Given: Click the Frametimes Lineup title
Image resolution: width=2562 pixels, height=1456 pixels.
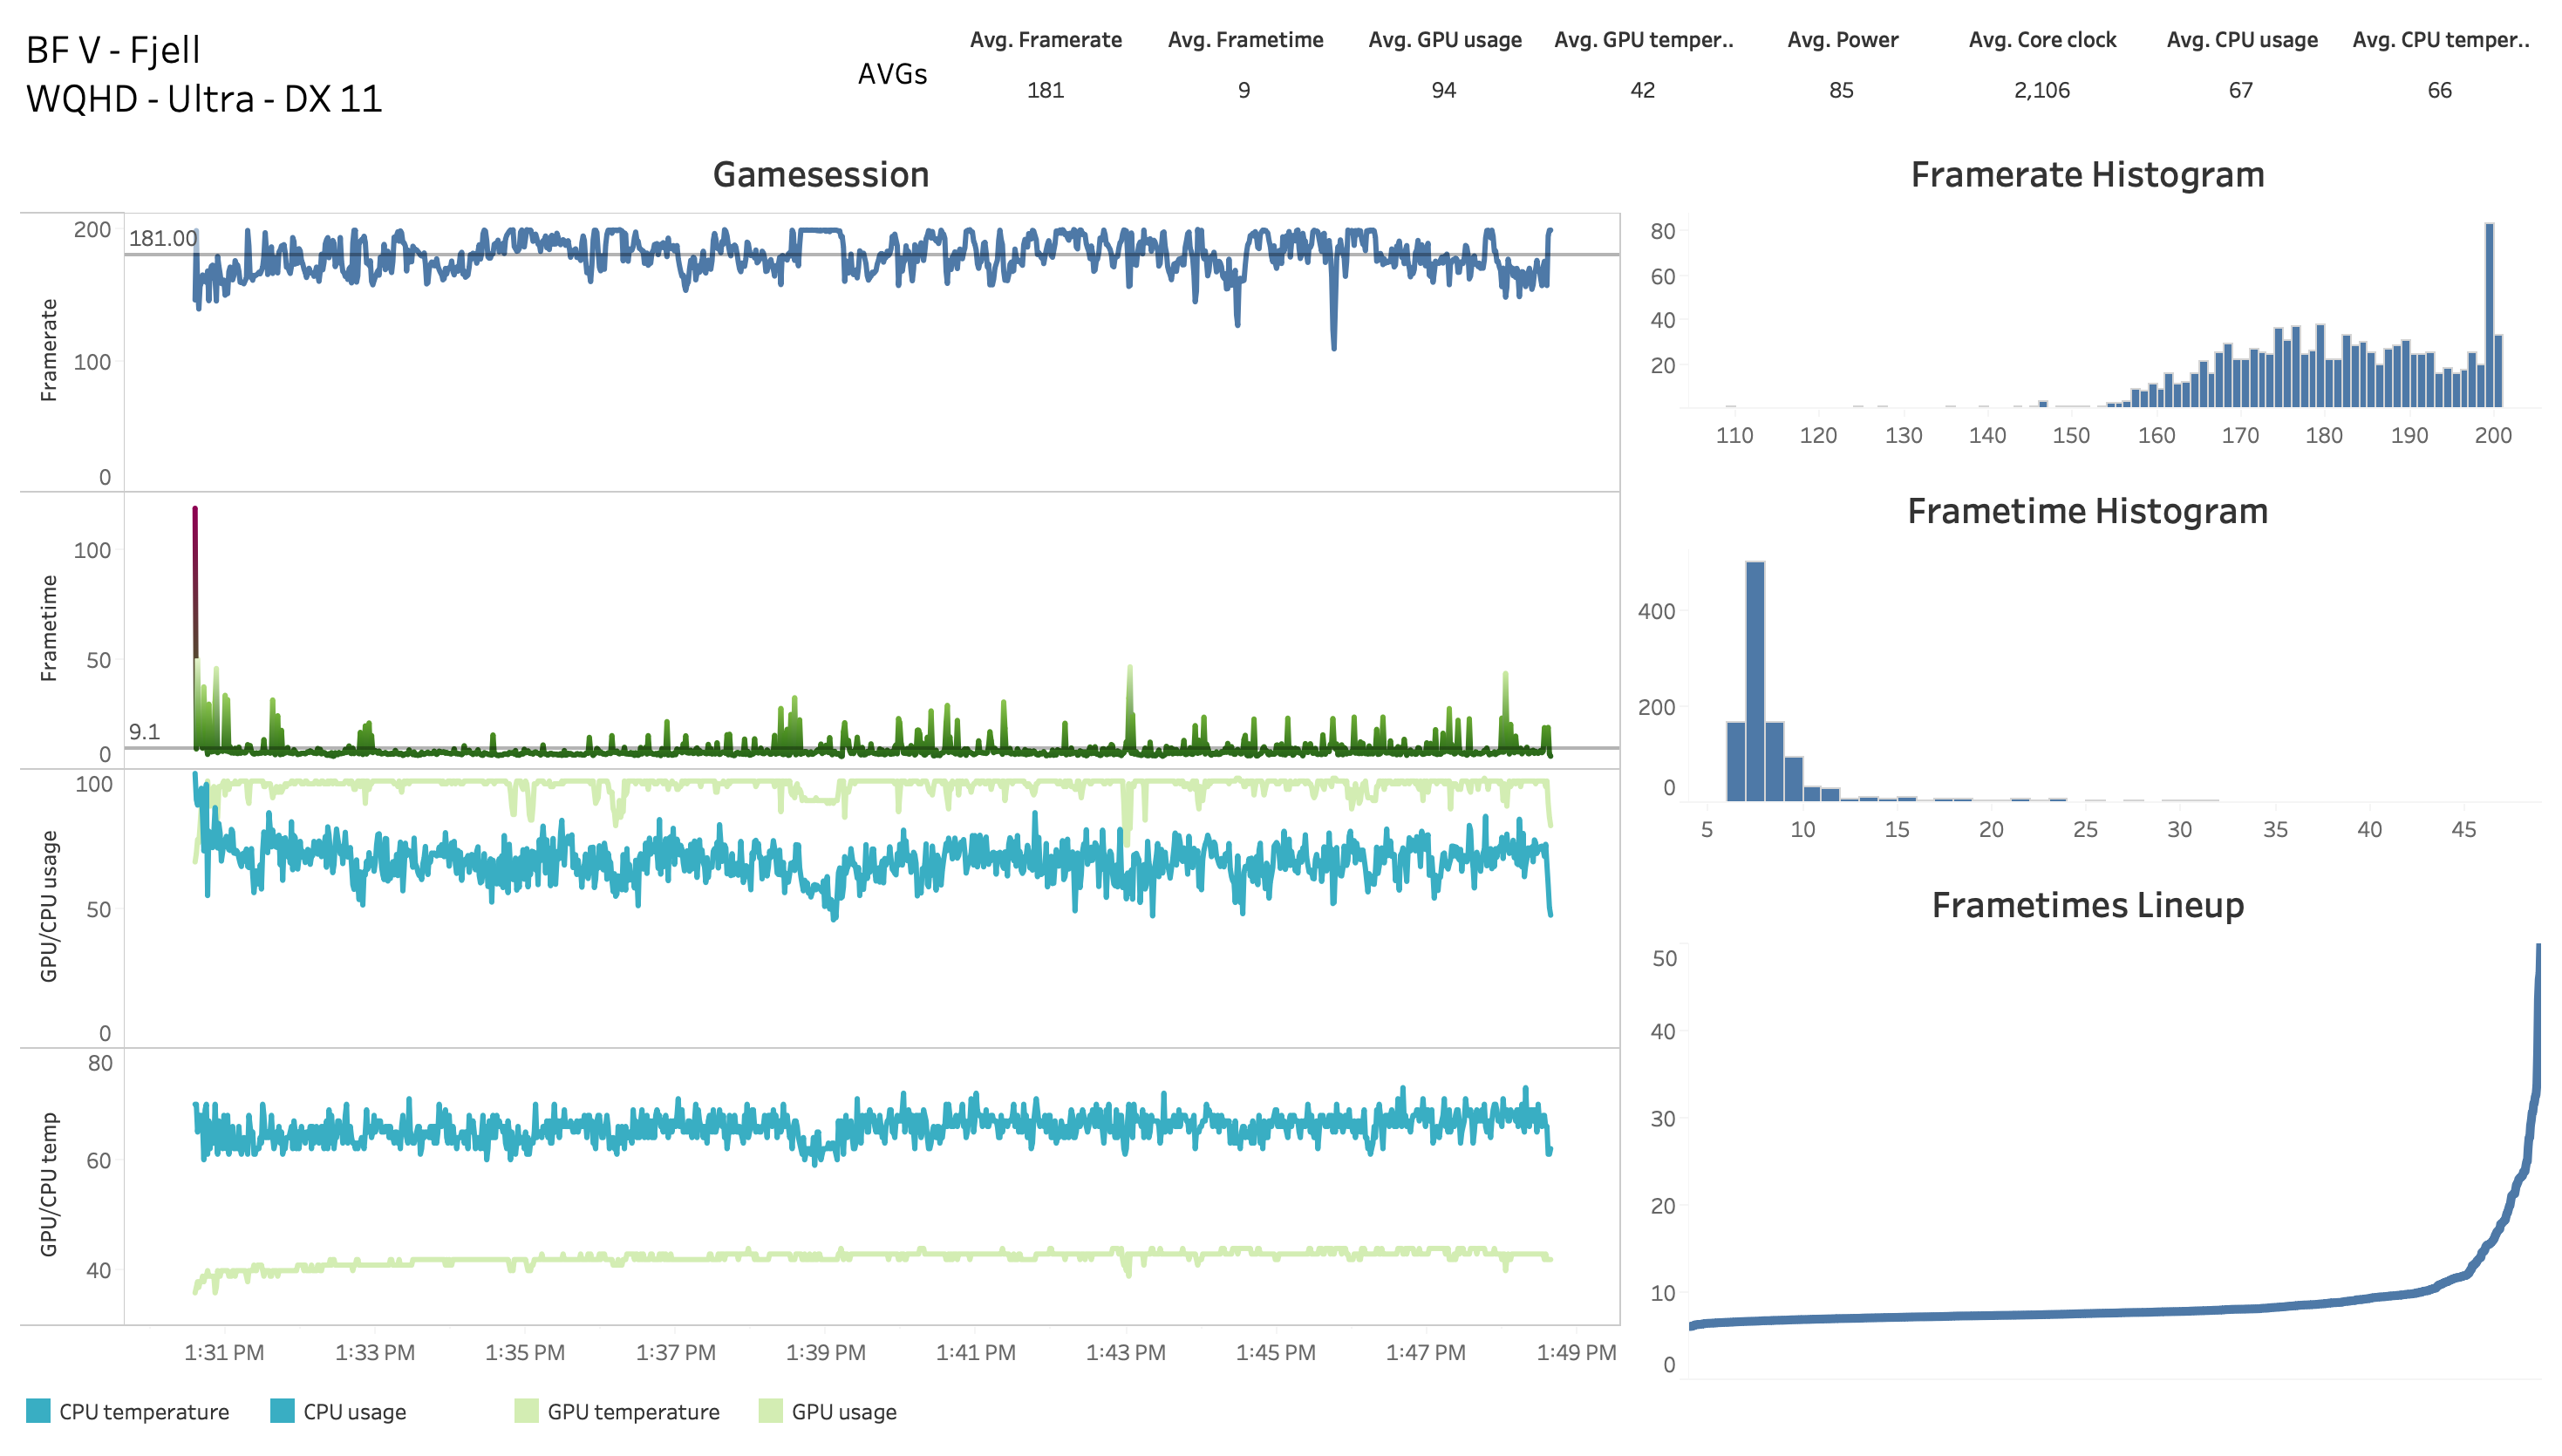Looking at the screenshot, I should click(x=2086, y=905).
